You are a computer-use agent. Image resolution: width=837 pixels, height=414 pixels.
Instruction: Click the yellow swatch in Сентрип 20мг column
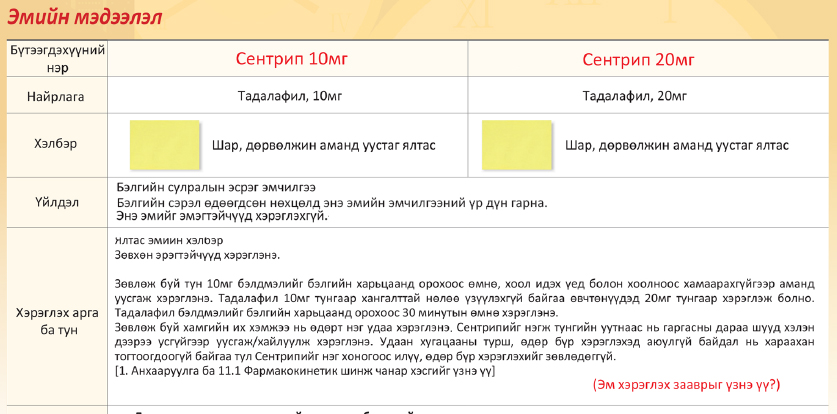click(x=517, y=145)
